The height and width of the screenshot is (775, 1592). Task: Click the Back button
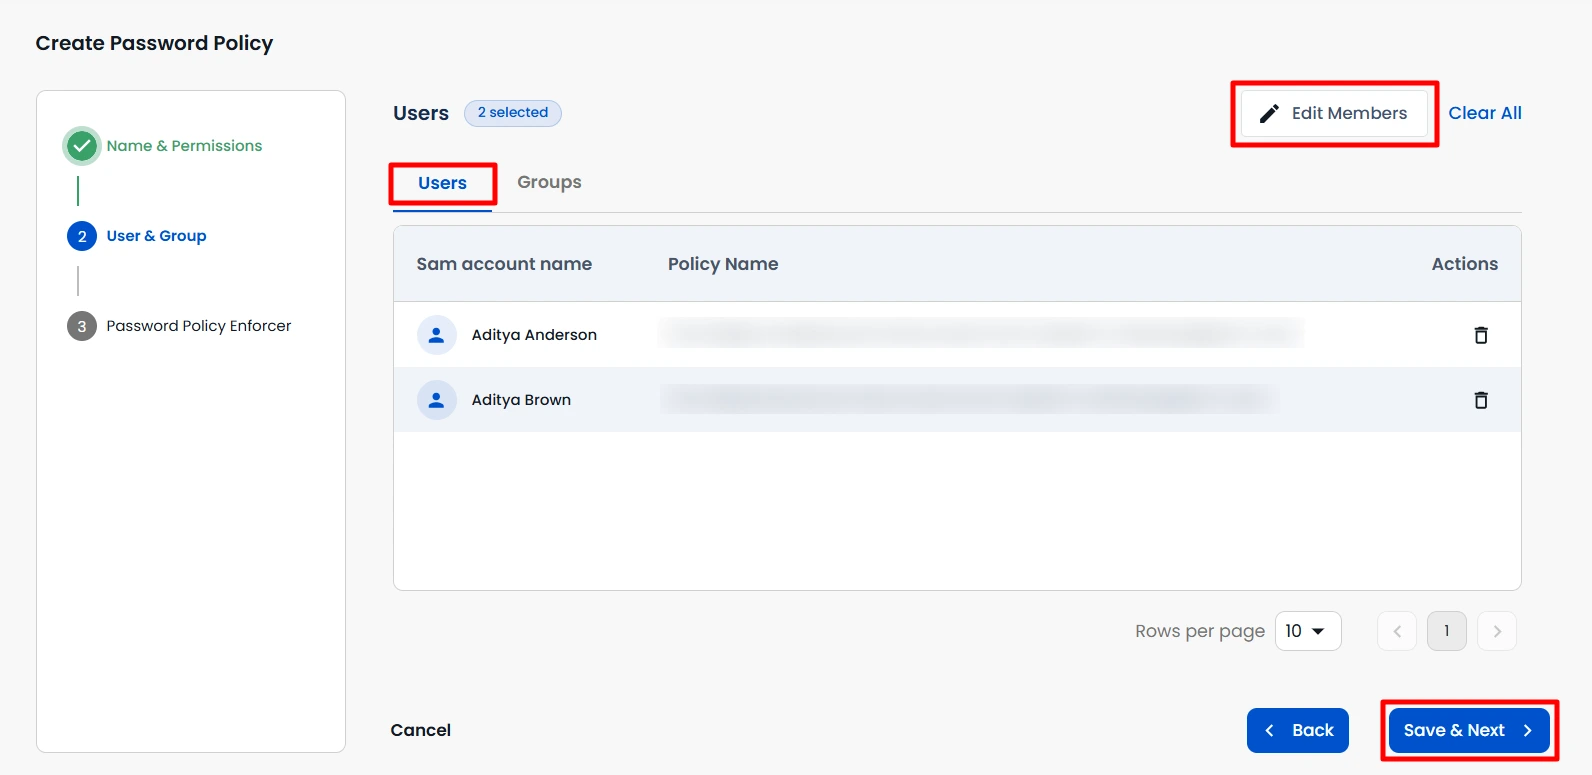pos(1298,730)
